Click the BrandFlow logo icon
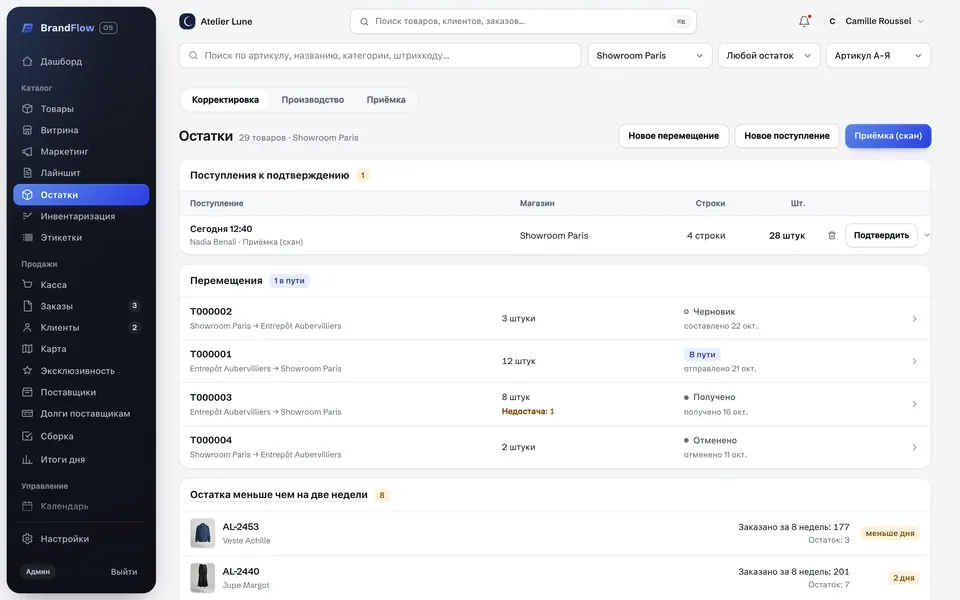Viewport: 960px width, 600px height. 28,28
